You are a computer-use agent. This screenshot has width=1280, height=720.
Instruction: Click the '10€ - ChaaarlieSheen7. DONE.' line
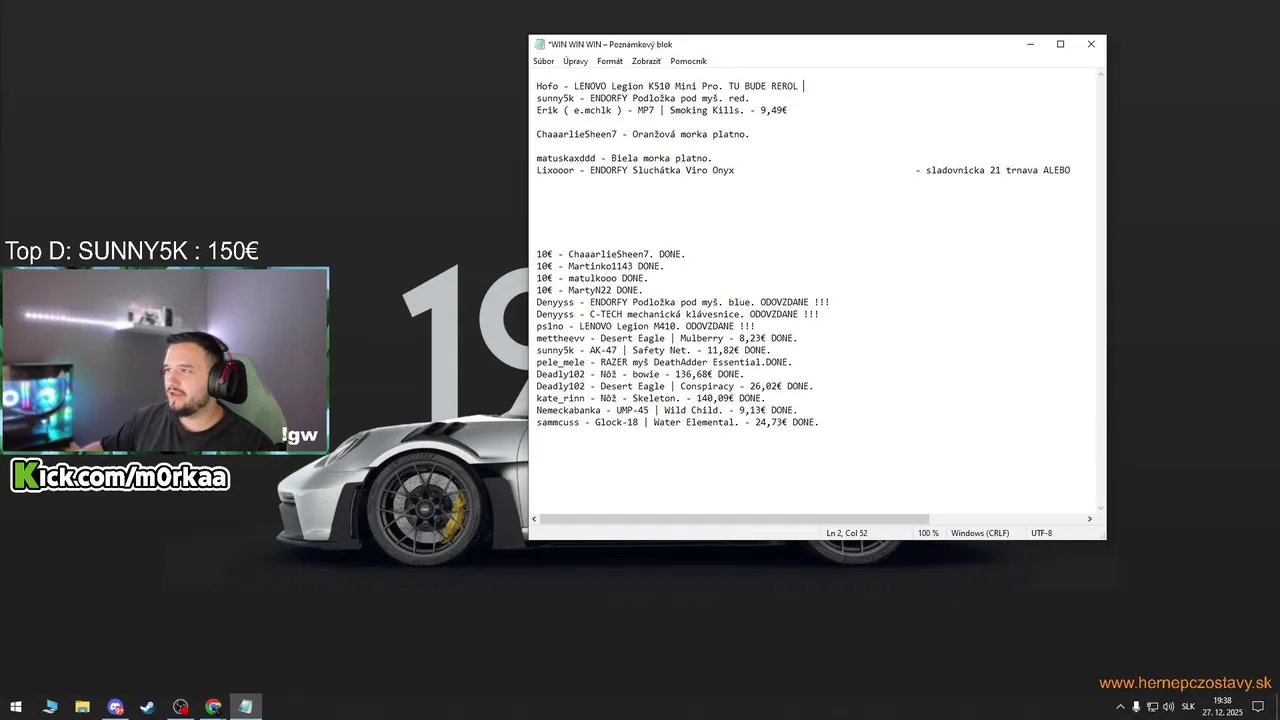point(610,254)
